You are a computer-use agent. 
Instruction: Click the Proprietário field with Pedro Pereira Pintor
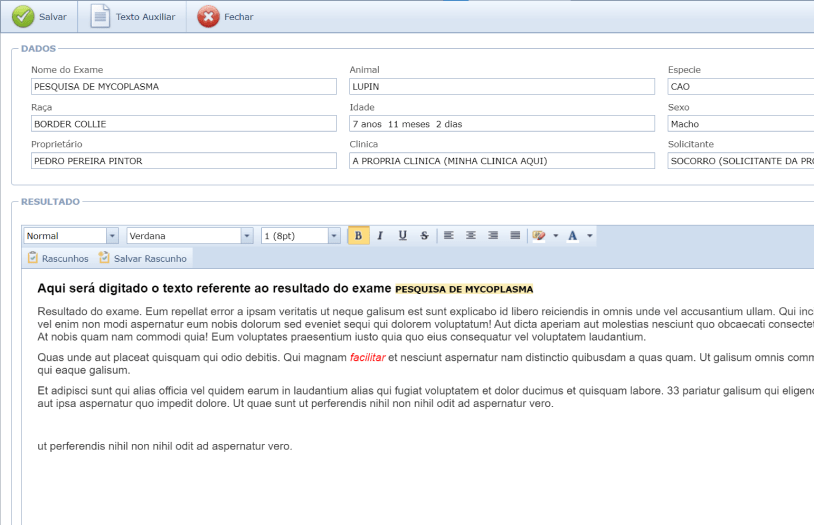coord(183,161)
